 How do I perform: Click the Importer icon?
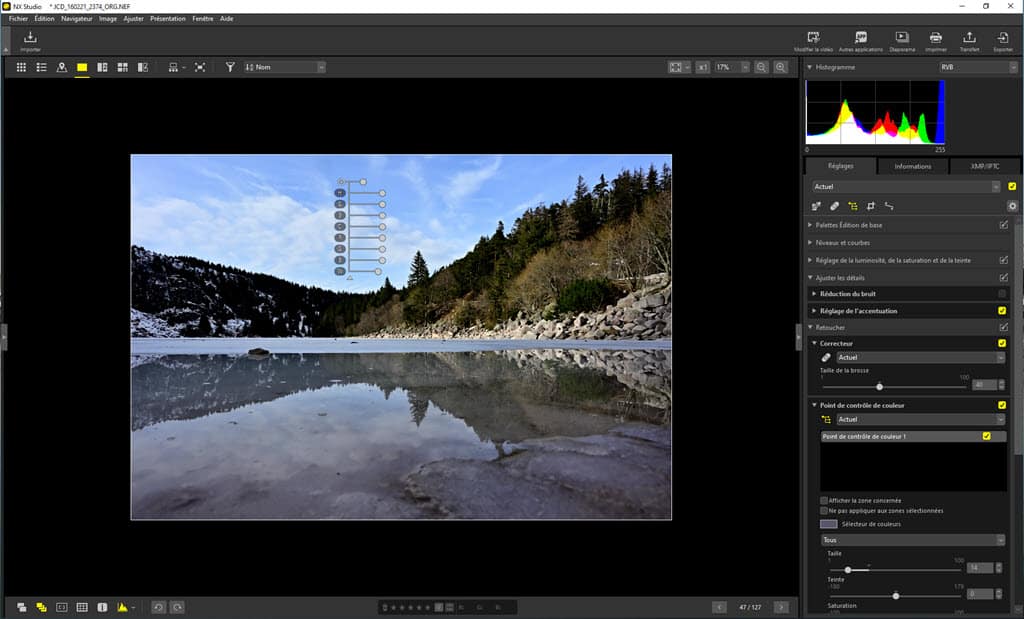click(x=30, y=39)
